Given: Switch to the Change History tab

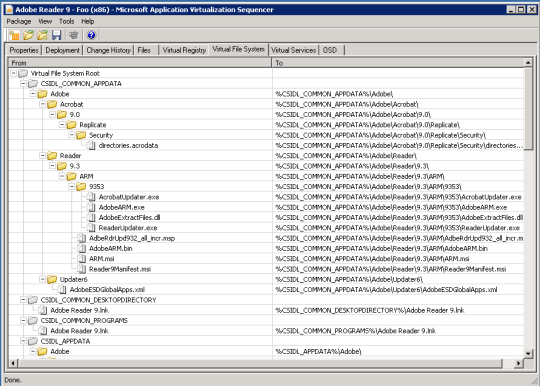Looking at the screenshot, I should (108, 50).
